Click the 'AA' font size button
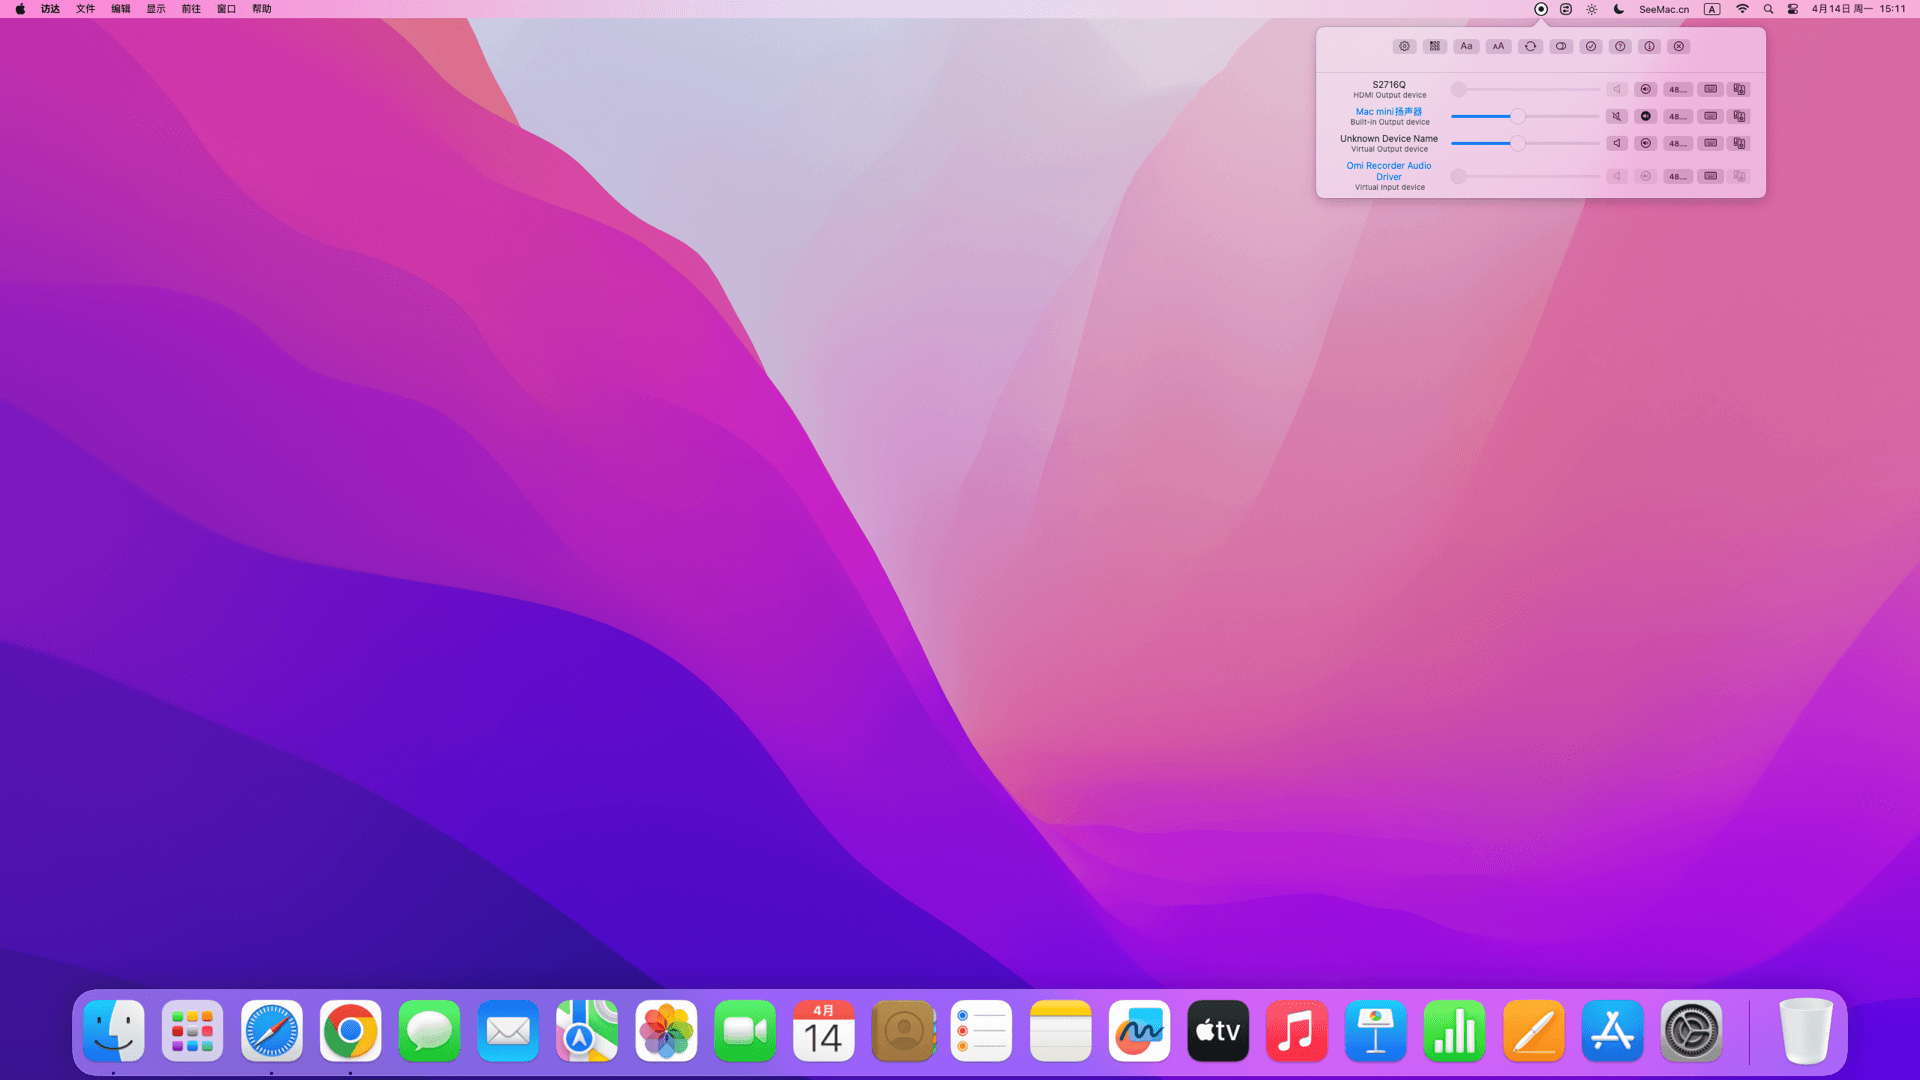 click(x=1498, y=46)
